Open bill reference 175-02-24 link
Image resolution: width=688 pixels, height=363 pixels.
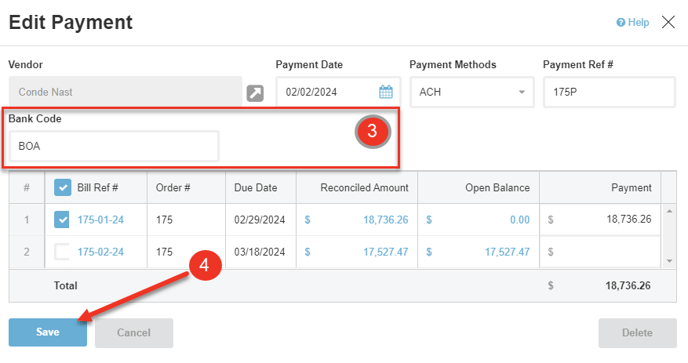point(100,252)
